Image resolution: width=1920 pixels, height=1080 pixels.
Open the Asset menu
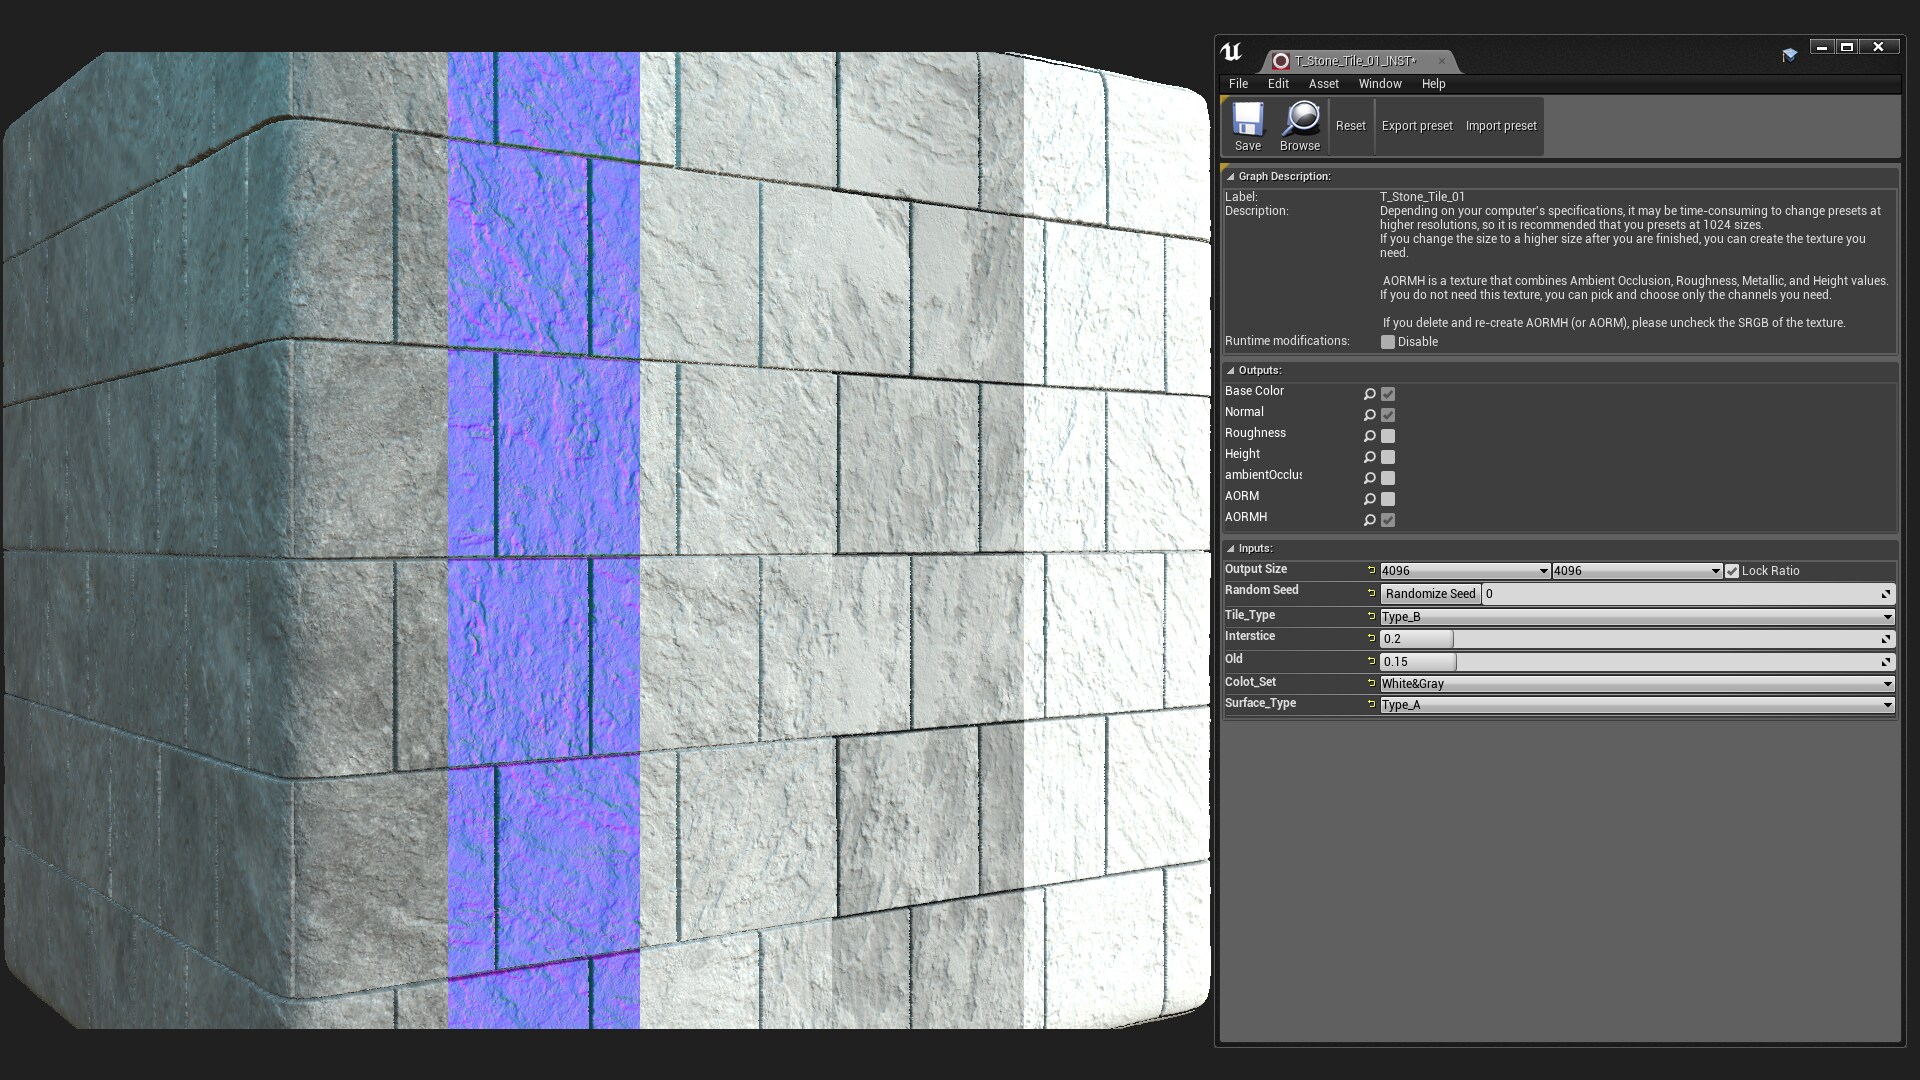click(1323, 84)
